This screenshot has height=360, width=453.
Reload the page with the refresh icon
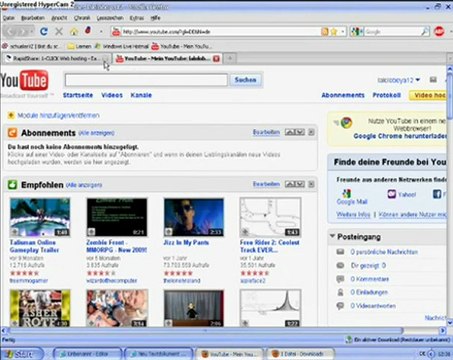44,32
